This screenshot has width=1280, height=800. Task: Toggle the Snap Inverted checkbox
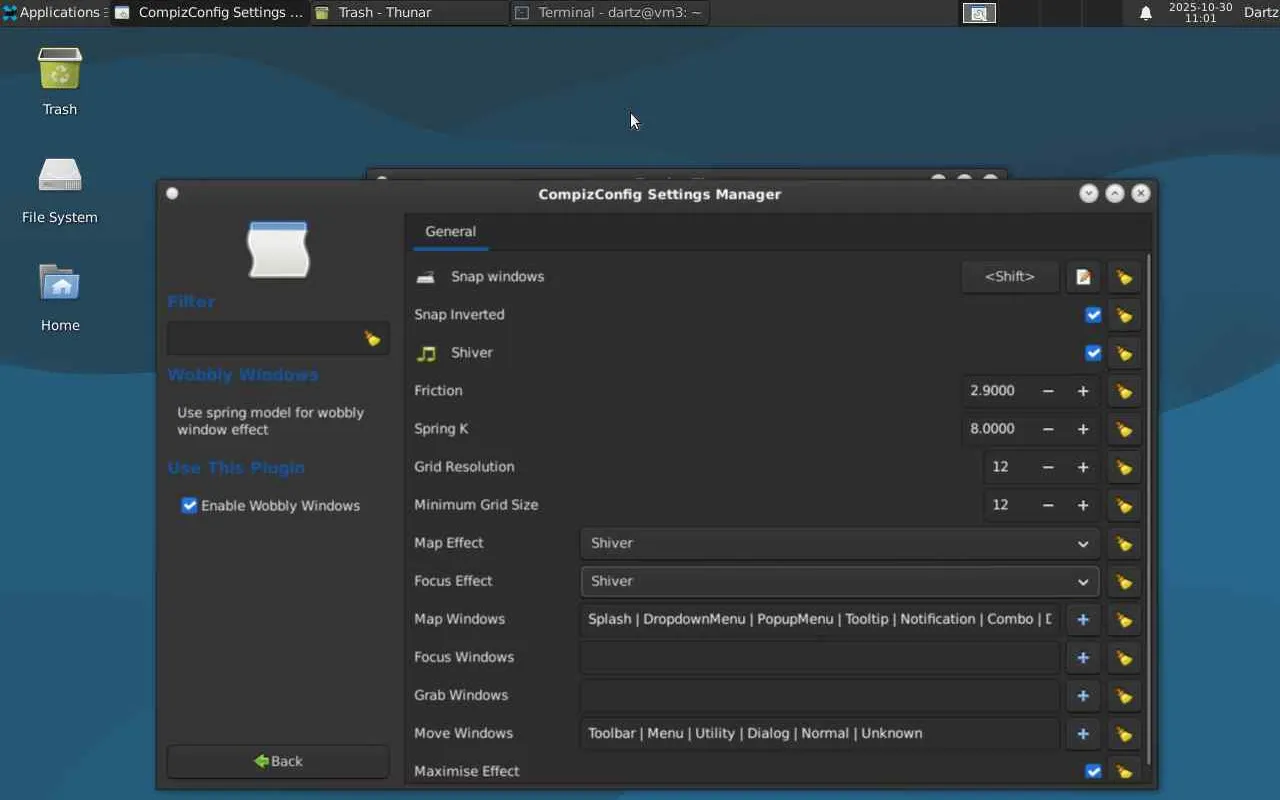pos(1093,315)
